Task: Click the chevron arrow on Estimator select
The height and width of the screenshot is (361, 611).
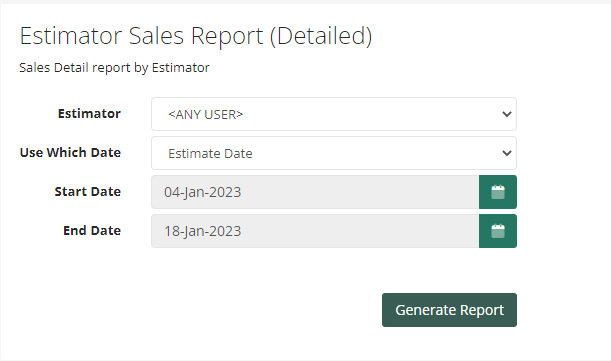Action: pos(507,114)
